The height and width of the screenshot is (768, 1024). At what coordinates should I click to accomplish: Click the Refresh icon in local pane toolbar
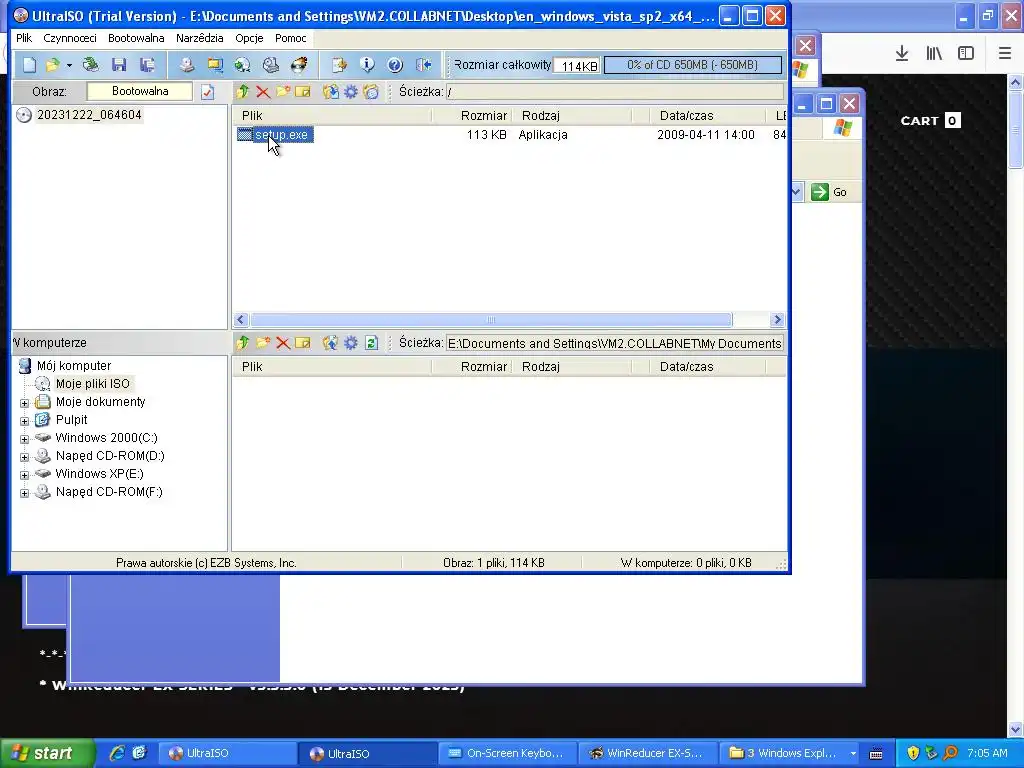coord(371,342)
